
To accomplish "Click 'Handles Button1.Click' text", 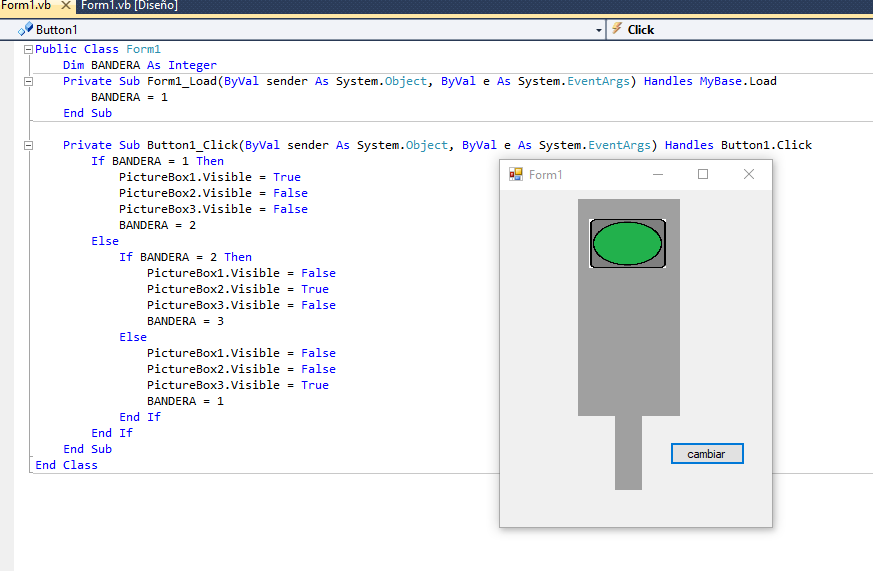I will point(738,145).
